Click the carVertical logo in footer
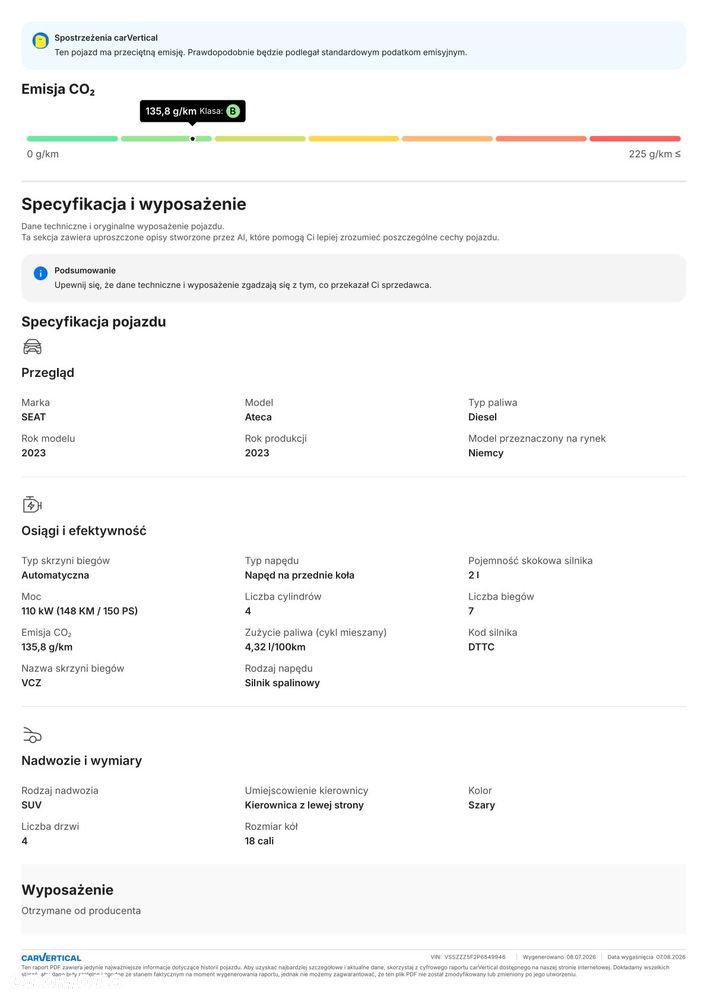The height and width of the screenshot is (999, 707). tap(51, 958)
